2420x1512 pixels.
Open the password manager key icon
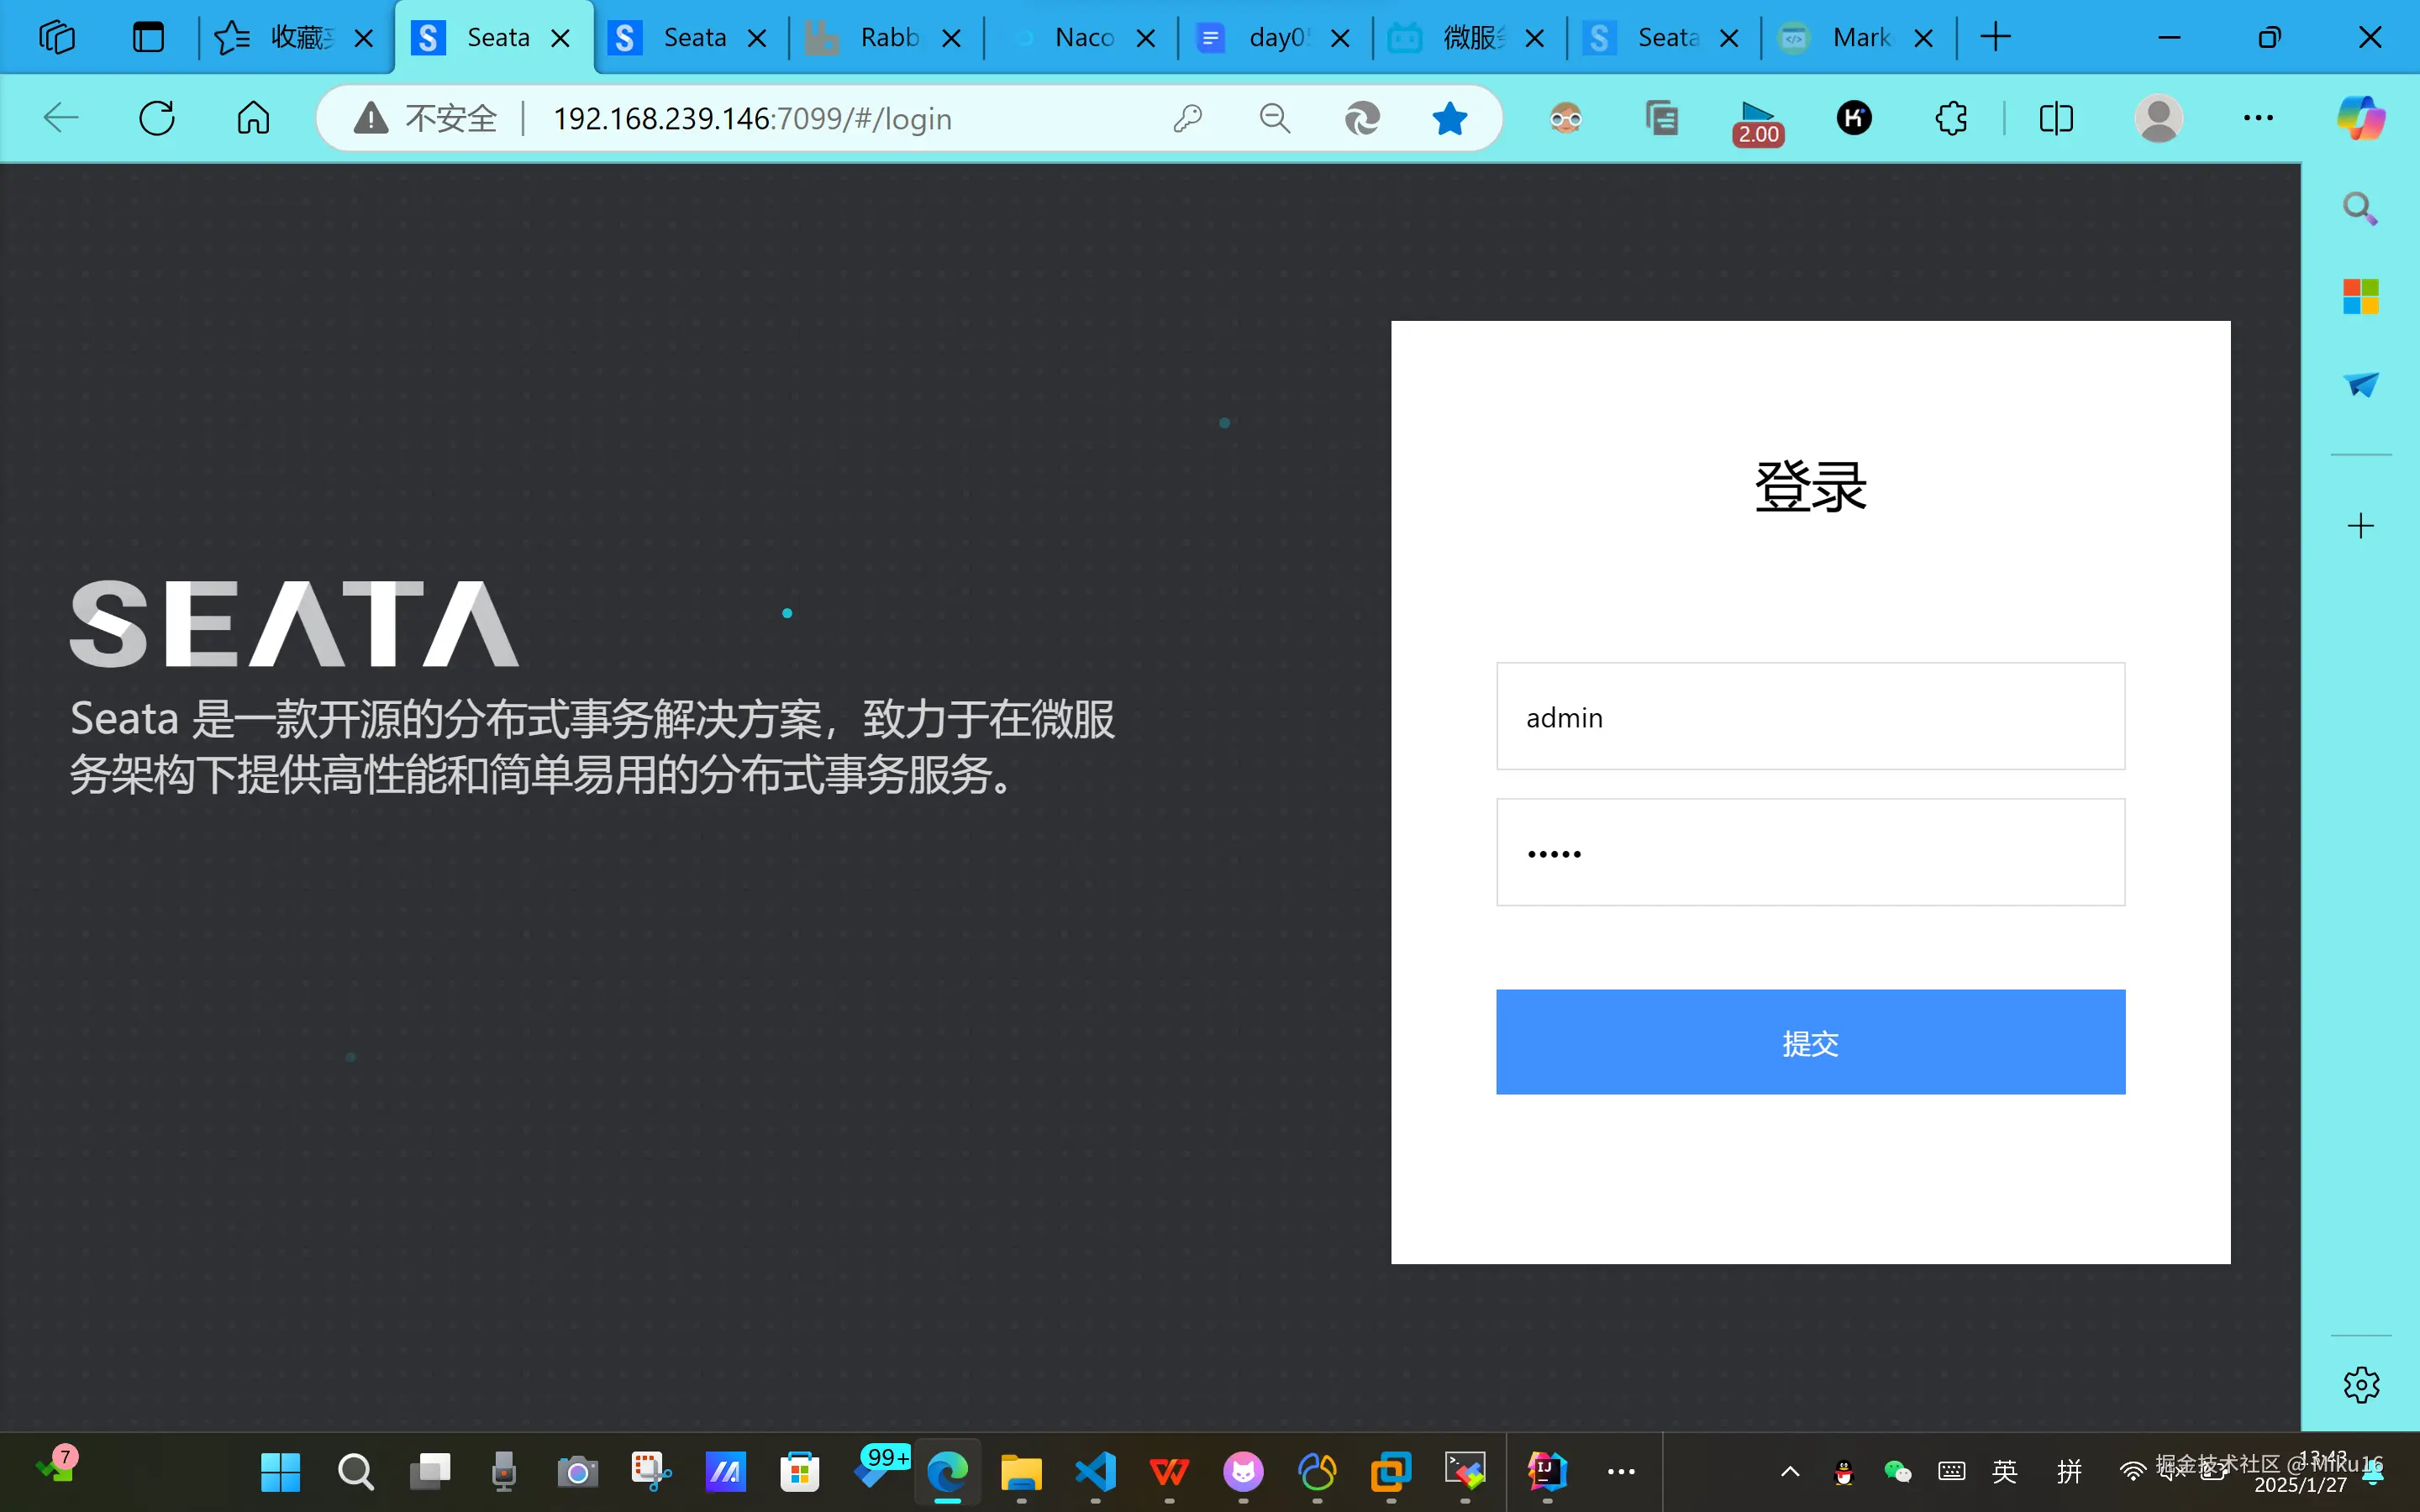click(1187, 118)
